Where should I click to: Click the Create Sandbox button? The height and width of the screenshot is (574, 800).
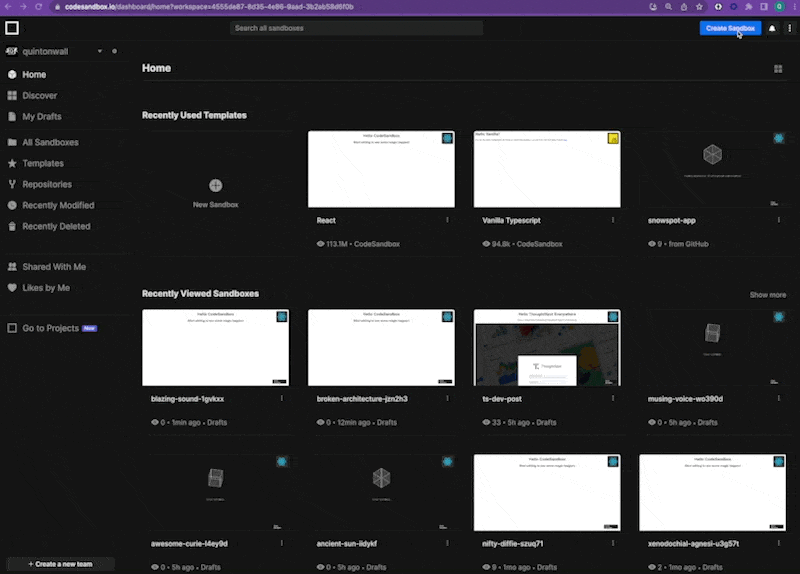tap(730, 29)
